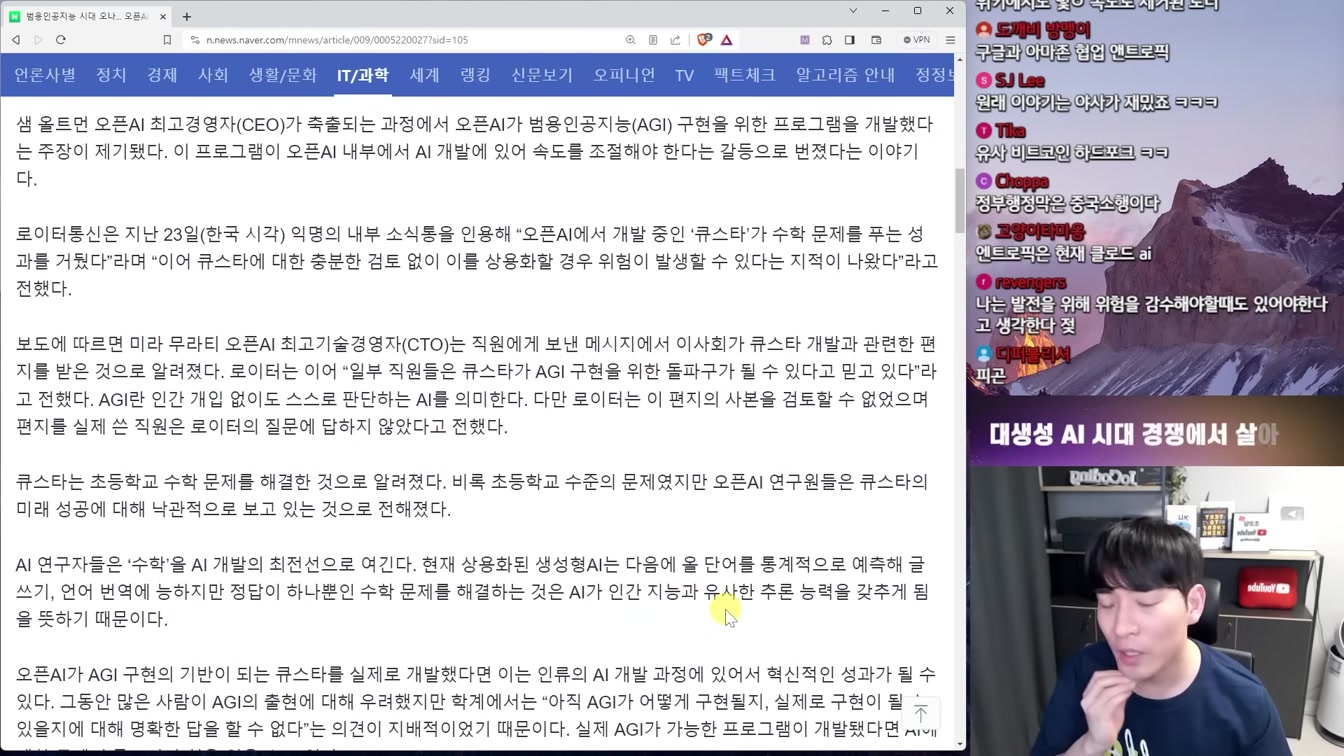The image size is (1344, 756).
Task: Select the IT/과학 section tab
Action: [x=363, y=75]
